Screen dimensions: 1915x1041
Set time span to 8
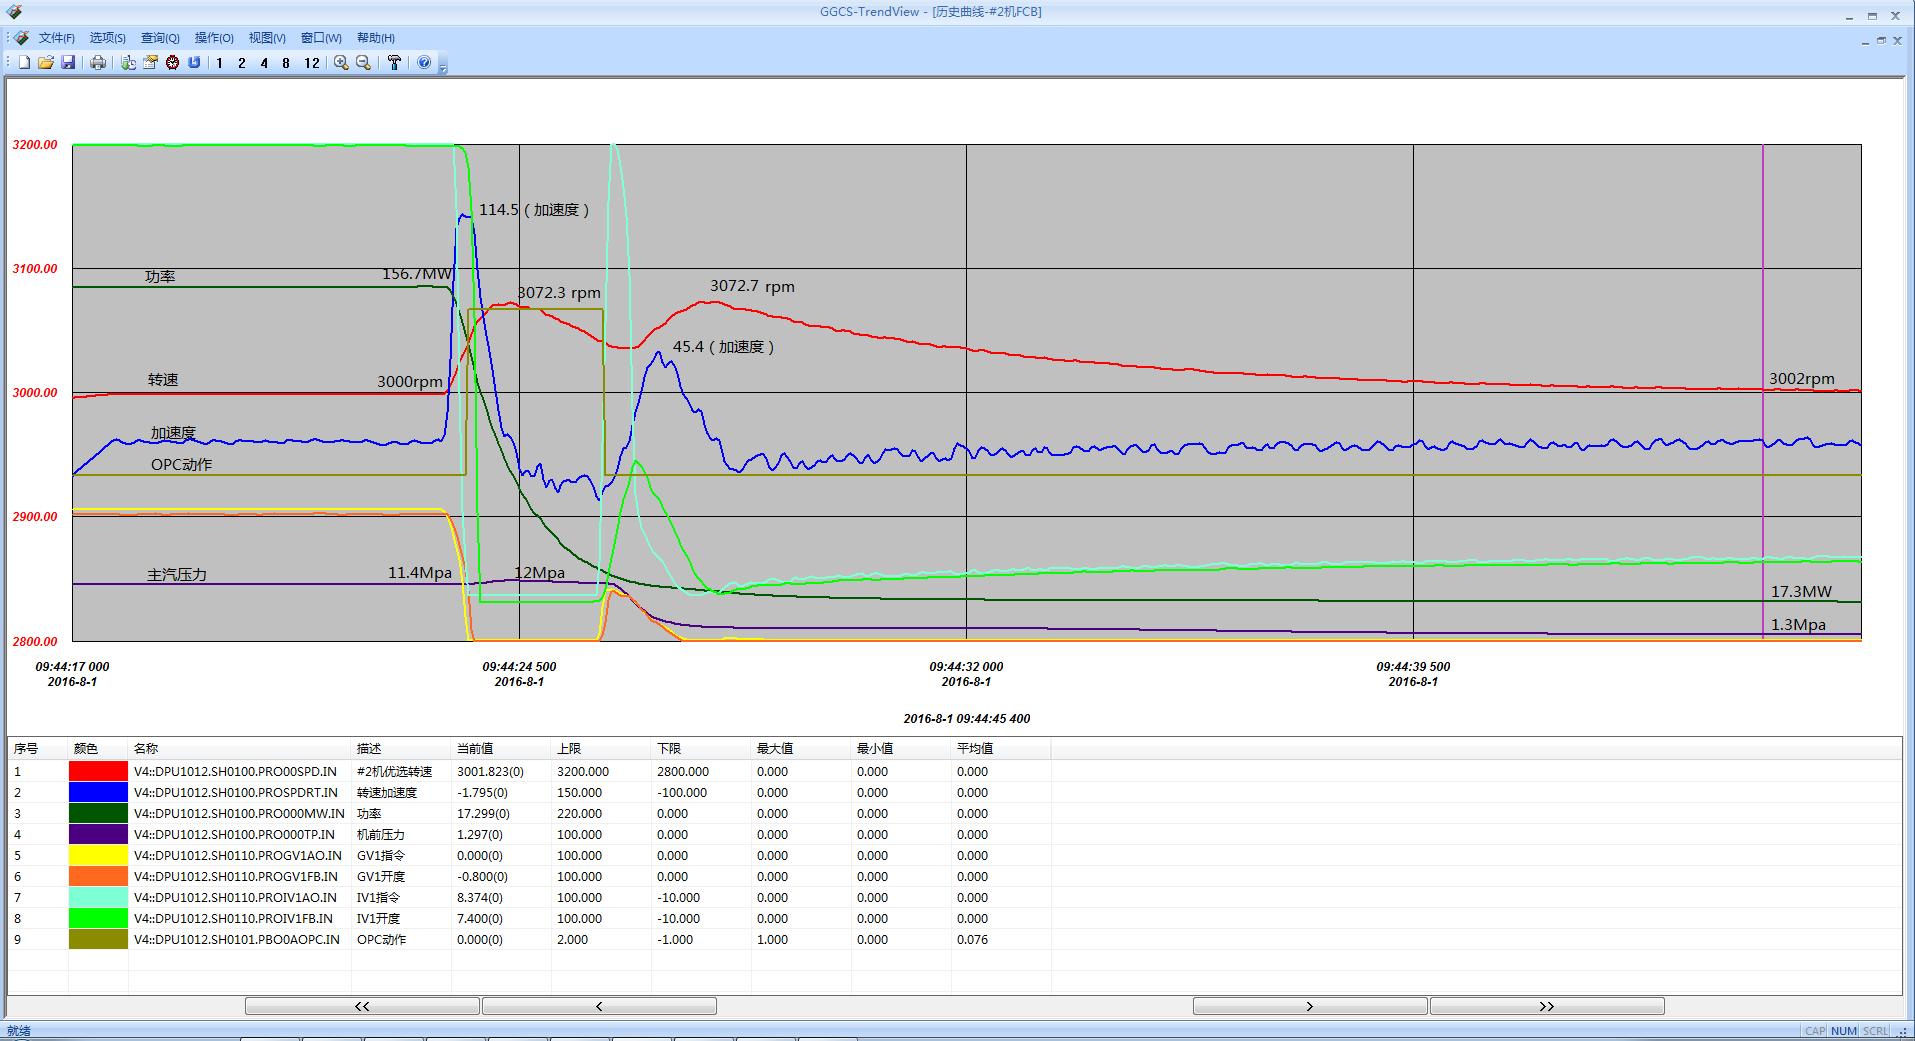[286, 63]
